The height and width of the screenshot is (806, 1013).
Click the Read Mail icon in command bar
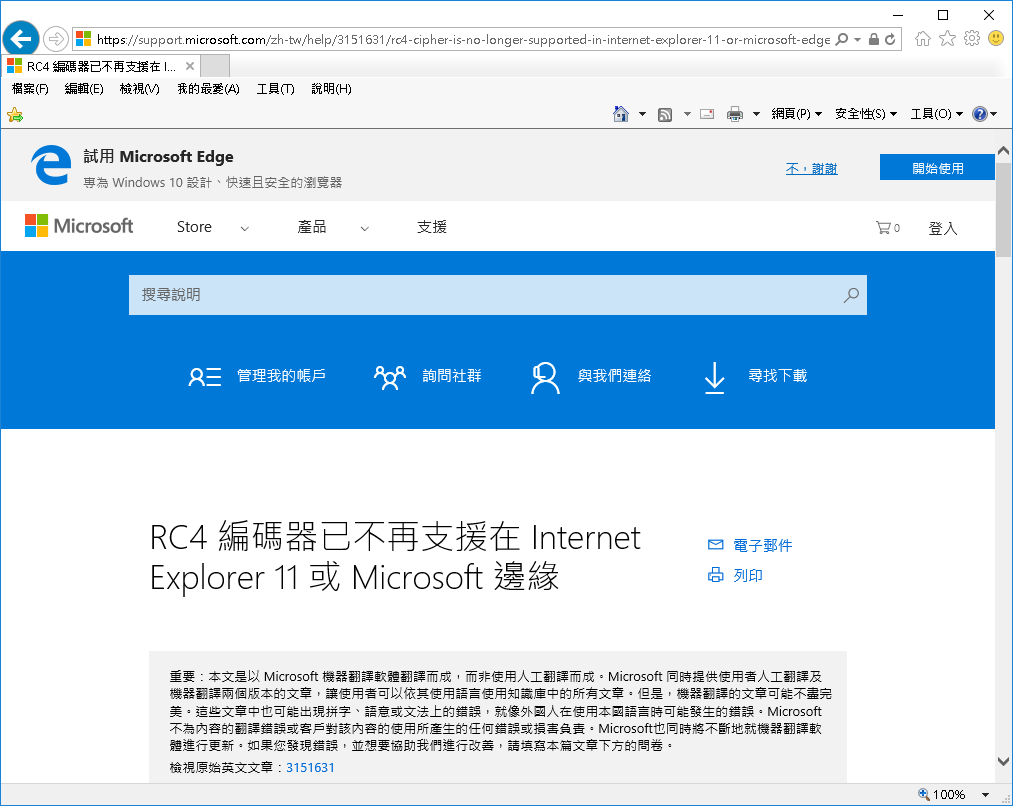click(707, 114)
